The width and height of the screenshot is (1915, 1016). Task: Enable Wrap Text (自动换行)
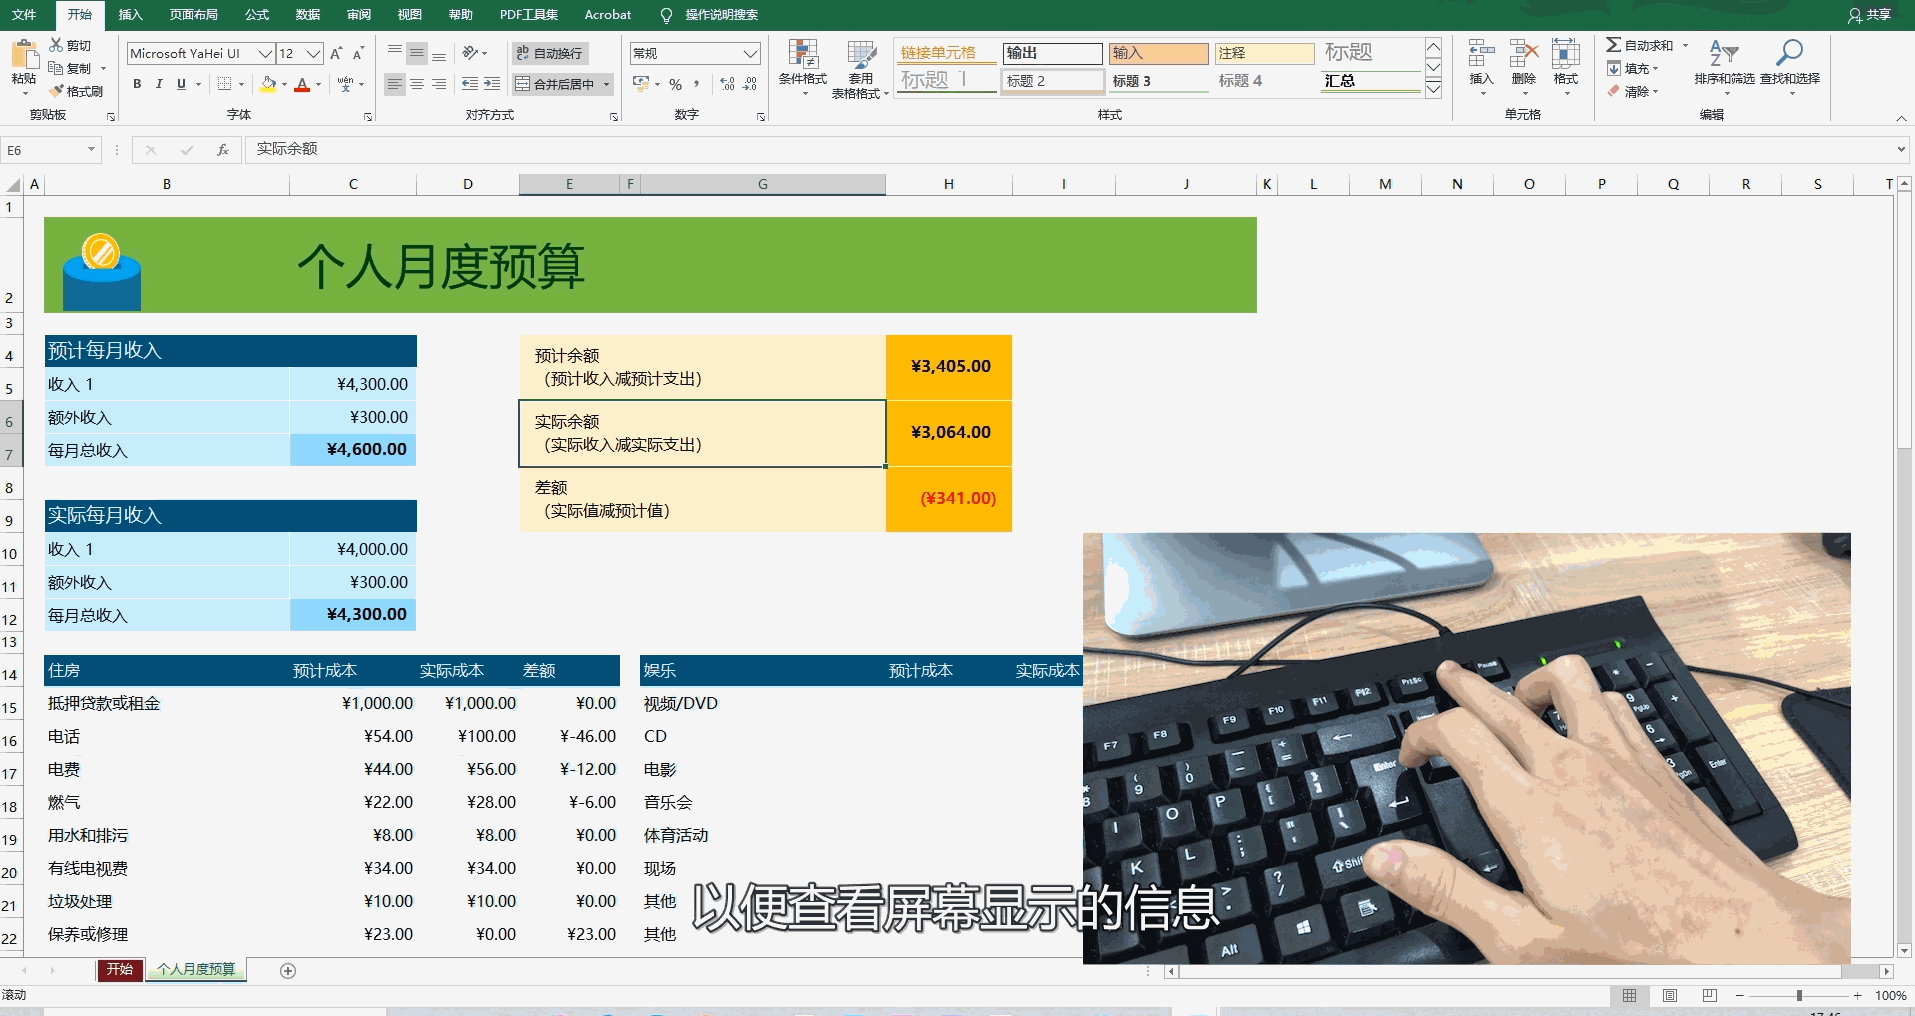[549, 53]
